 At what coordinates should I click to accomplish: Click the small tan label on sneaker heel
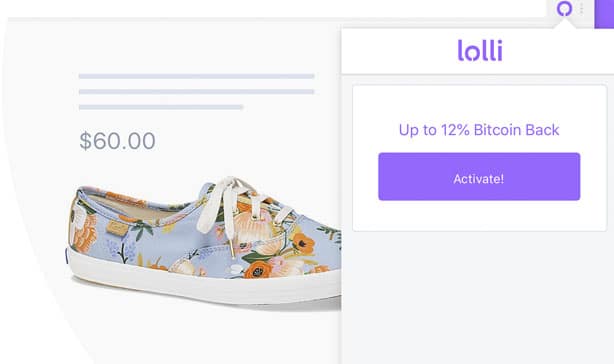[116, 227]
